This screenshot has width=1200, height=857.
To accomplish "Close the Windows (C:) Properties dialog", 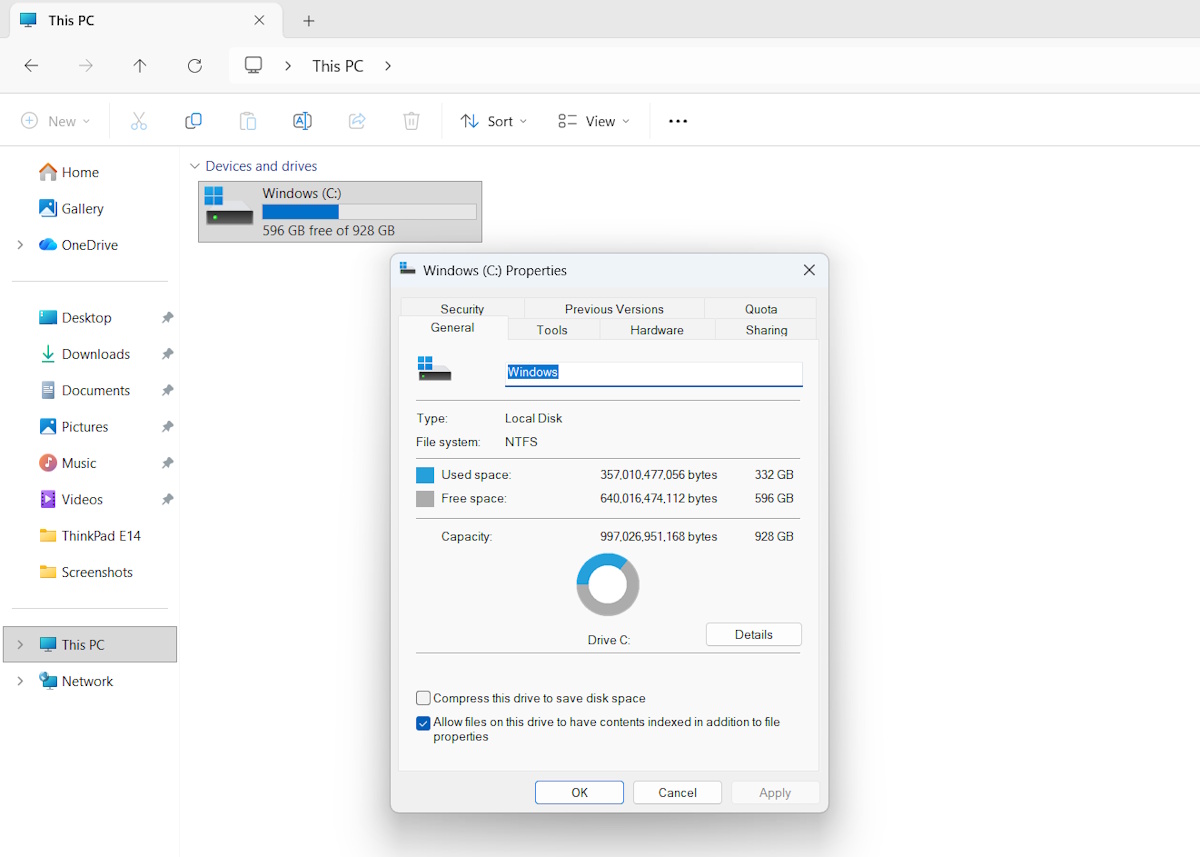I will click(x=809, y=270).
